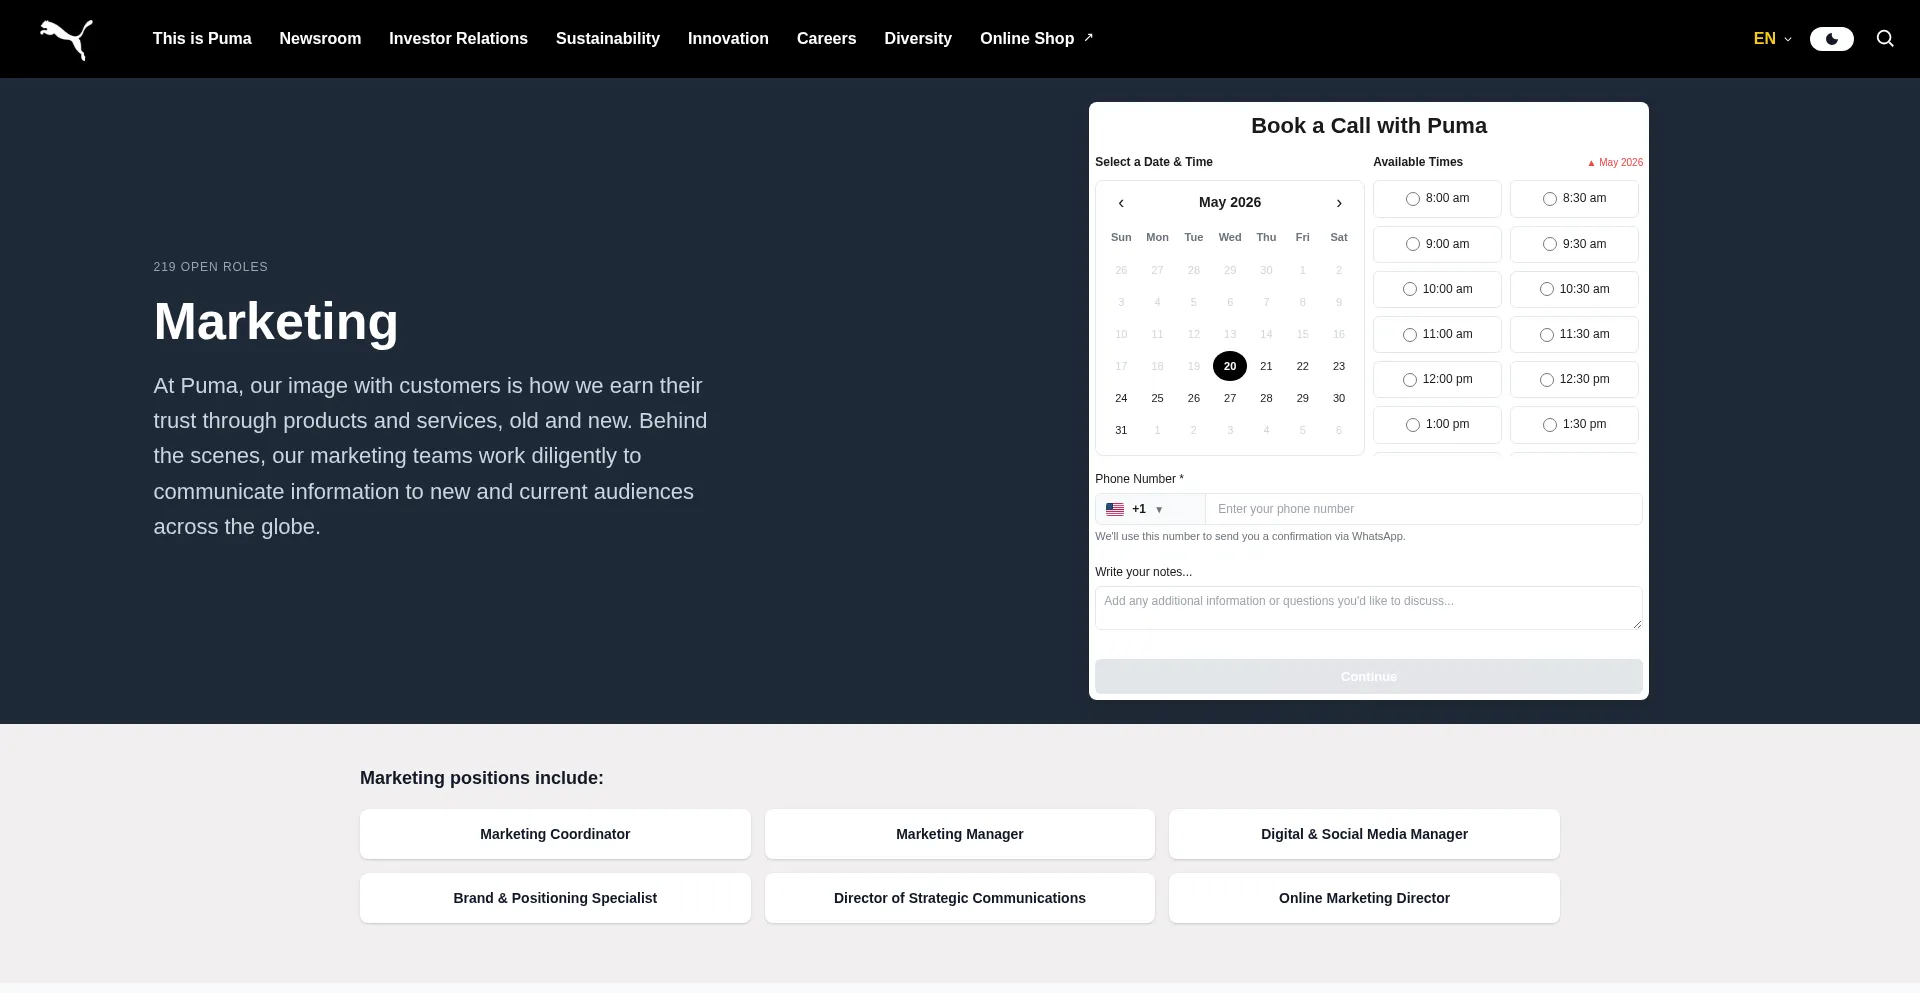Click the Puma leaping cat logo

[66, 40]
